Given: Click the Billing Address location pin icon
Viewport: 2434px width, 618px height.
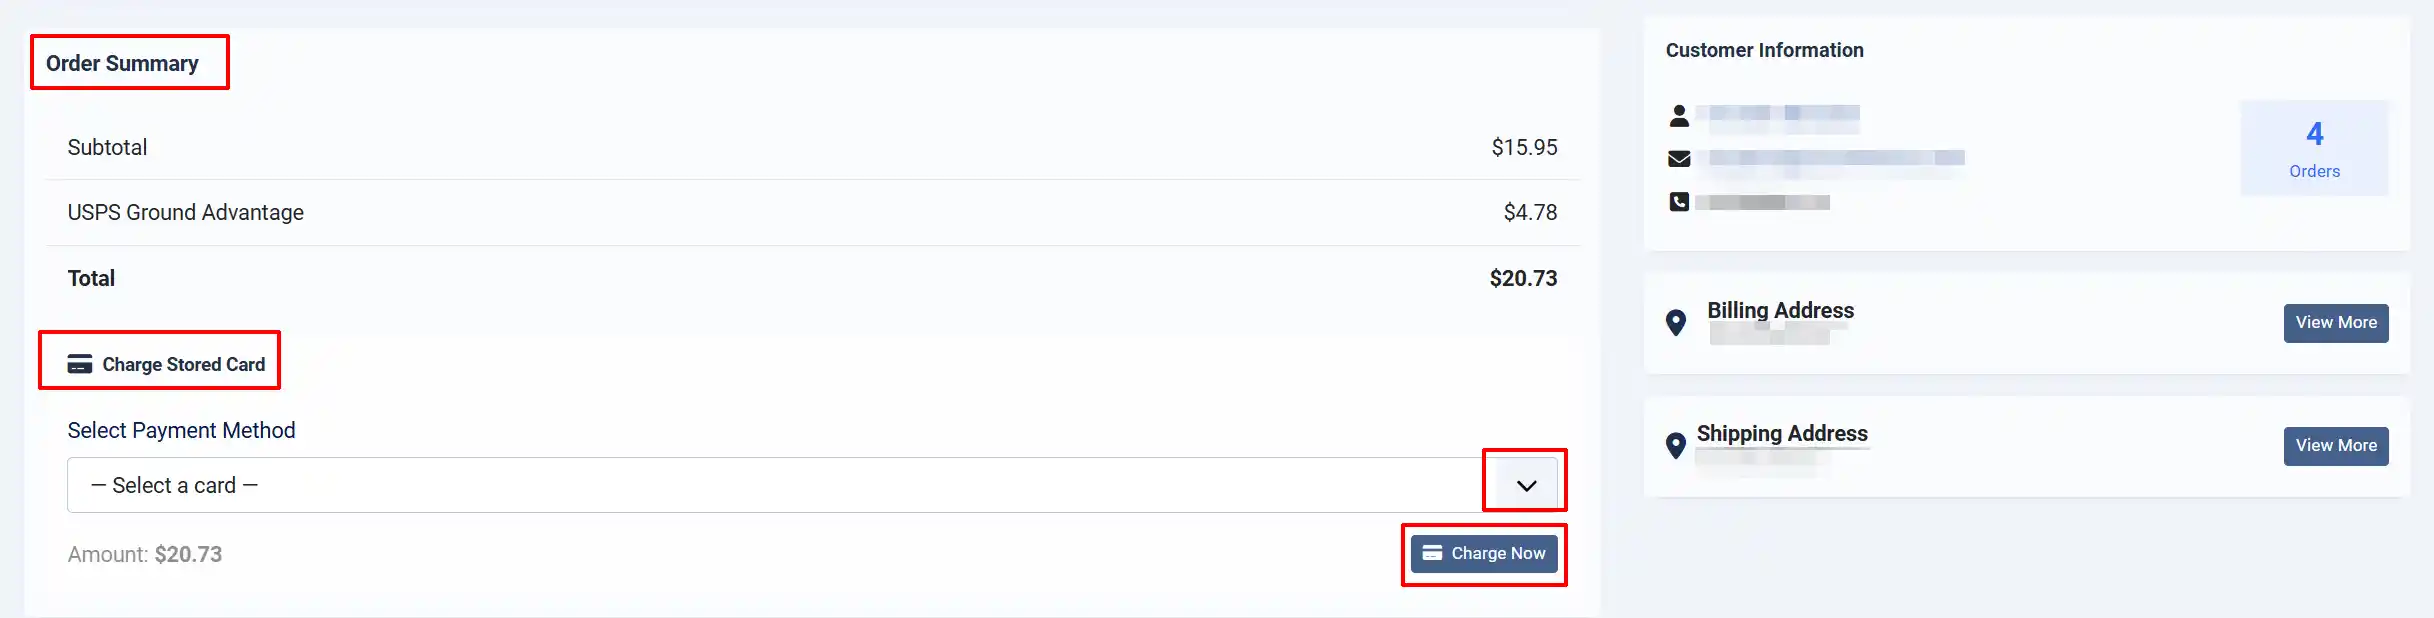Looking at the screenshot, I should pos(1676,322).
